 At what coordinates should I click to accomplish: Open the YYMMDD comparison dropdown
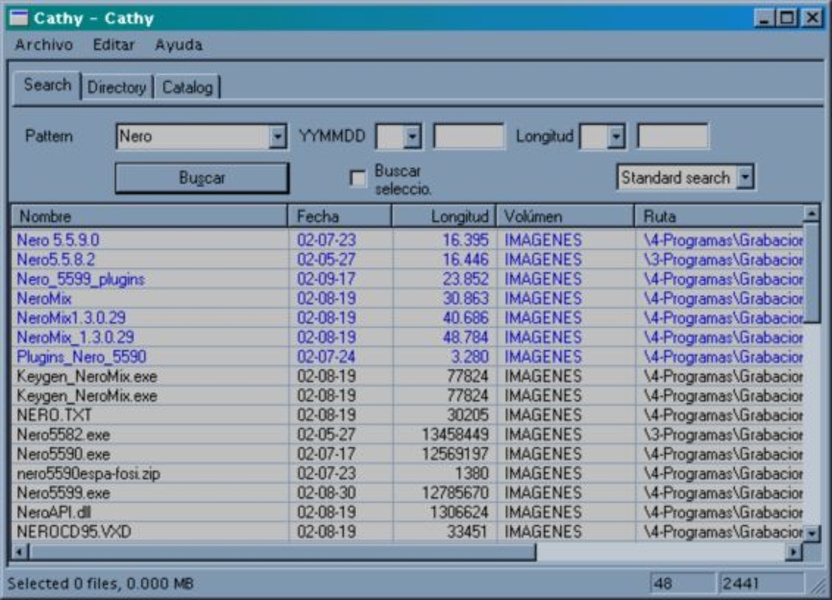point(412,137)
